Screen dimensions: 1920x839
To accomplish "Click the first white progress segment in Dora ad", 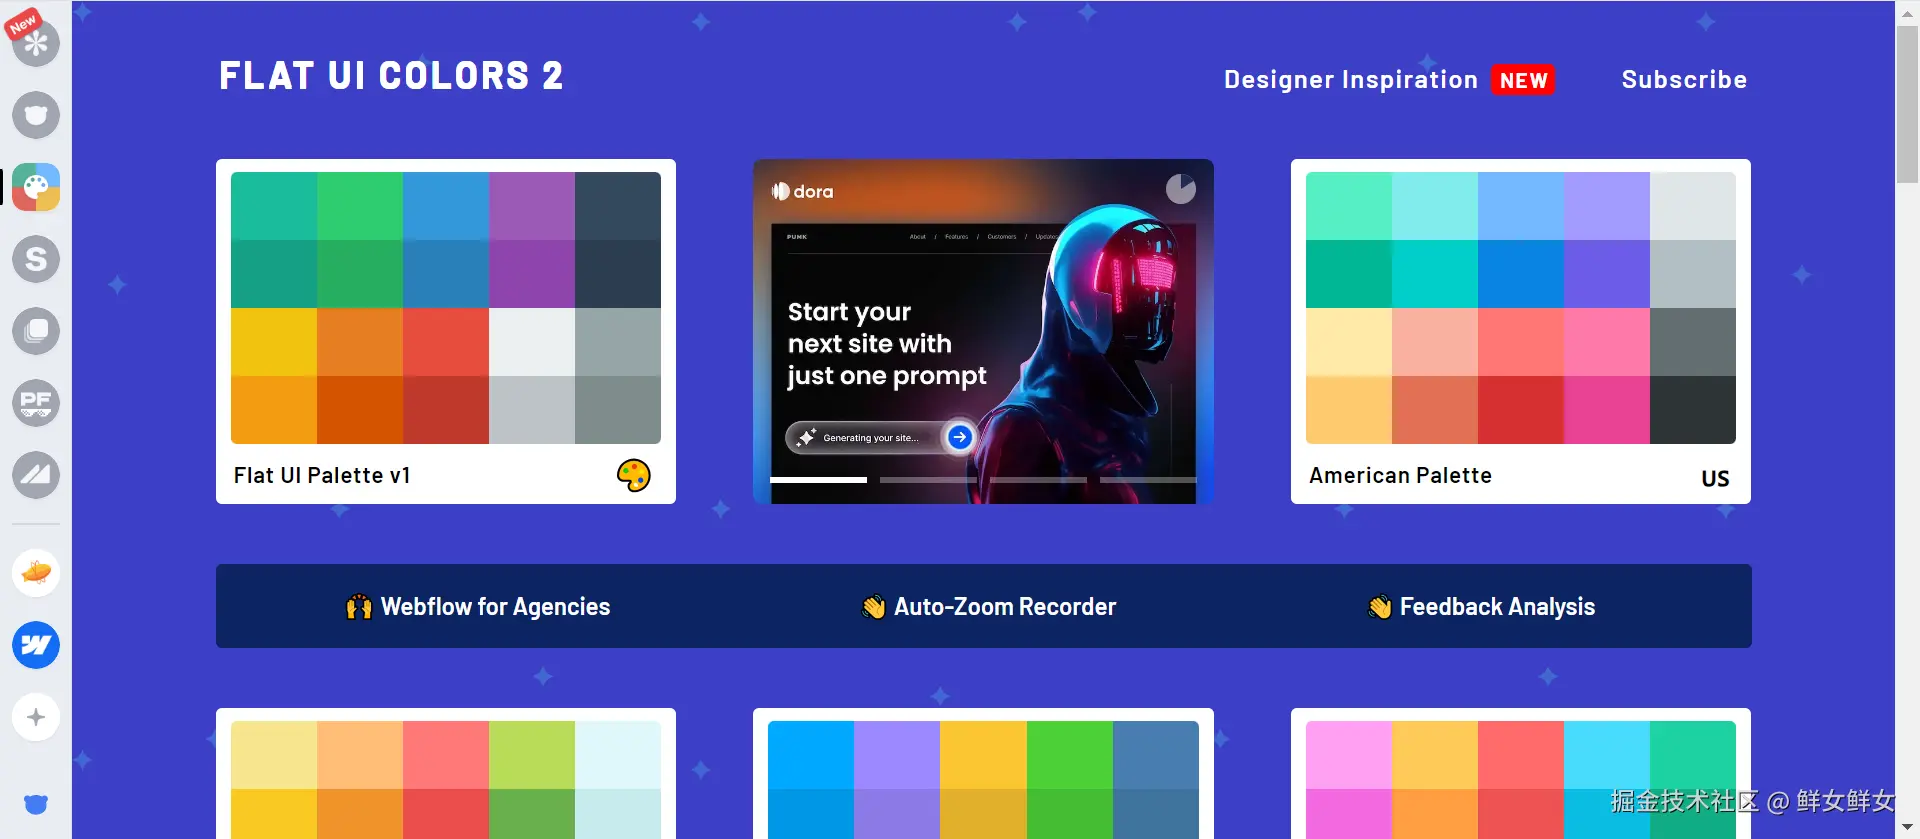I will click(818, 480).
